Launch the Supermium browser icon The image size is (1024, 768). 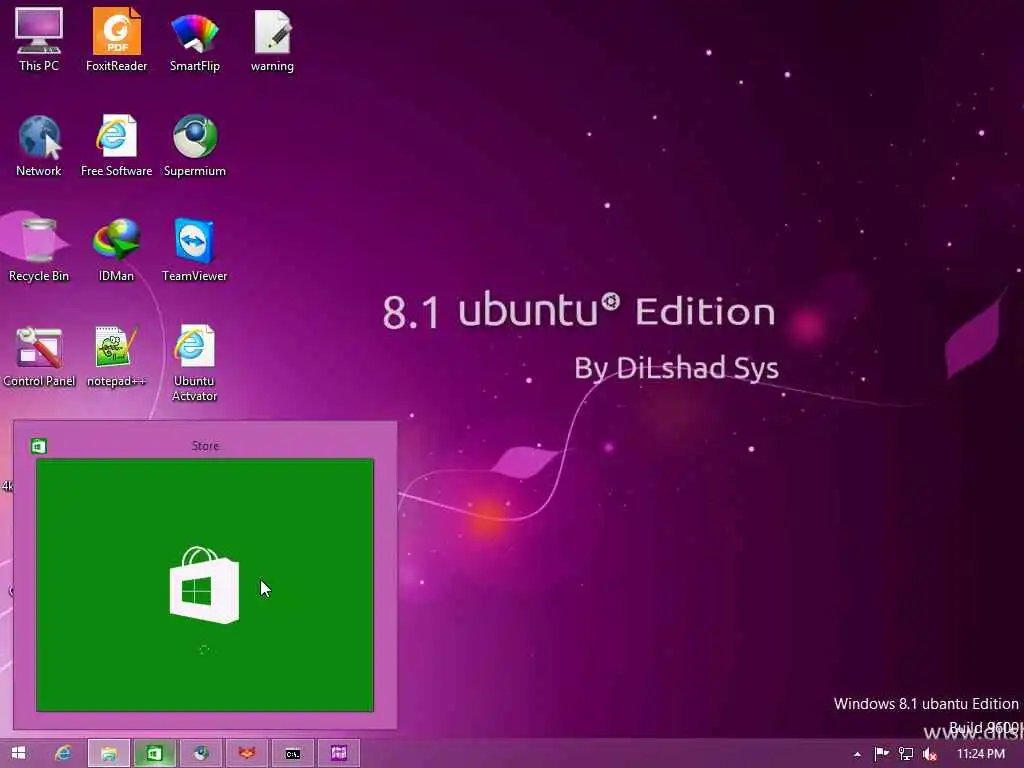point(195,145)
